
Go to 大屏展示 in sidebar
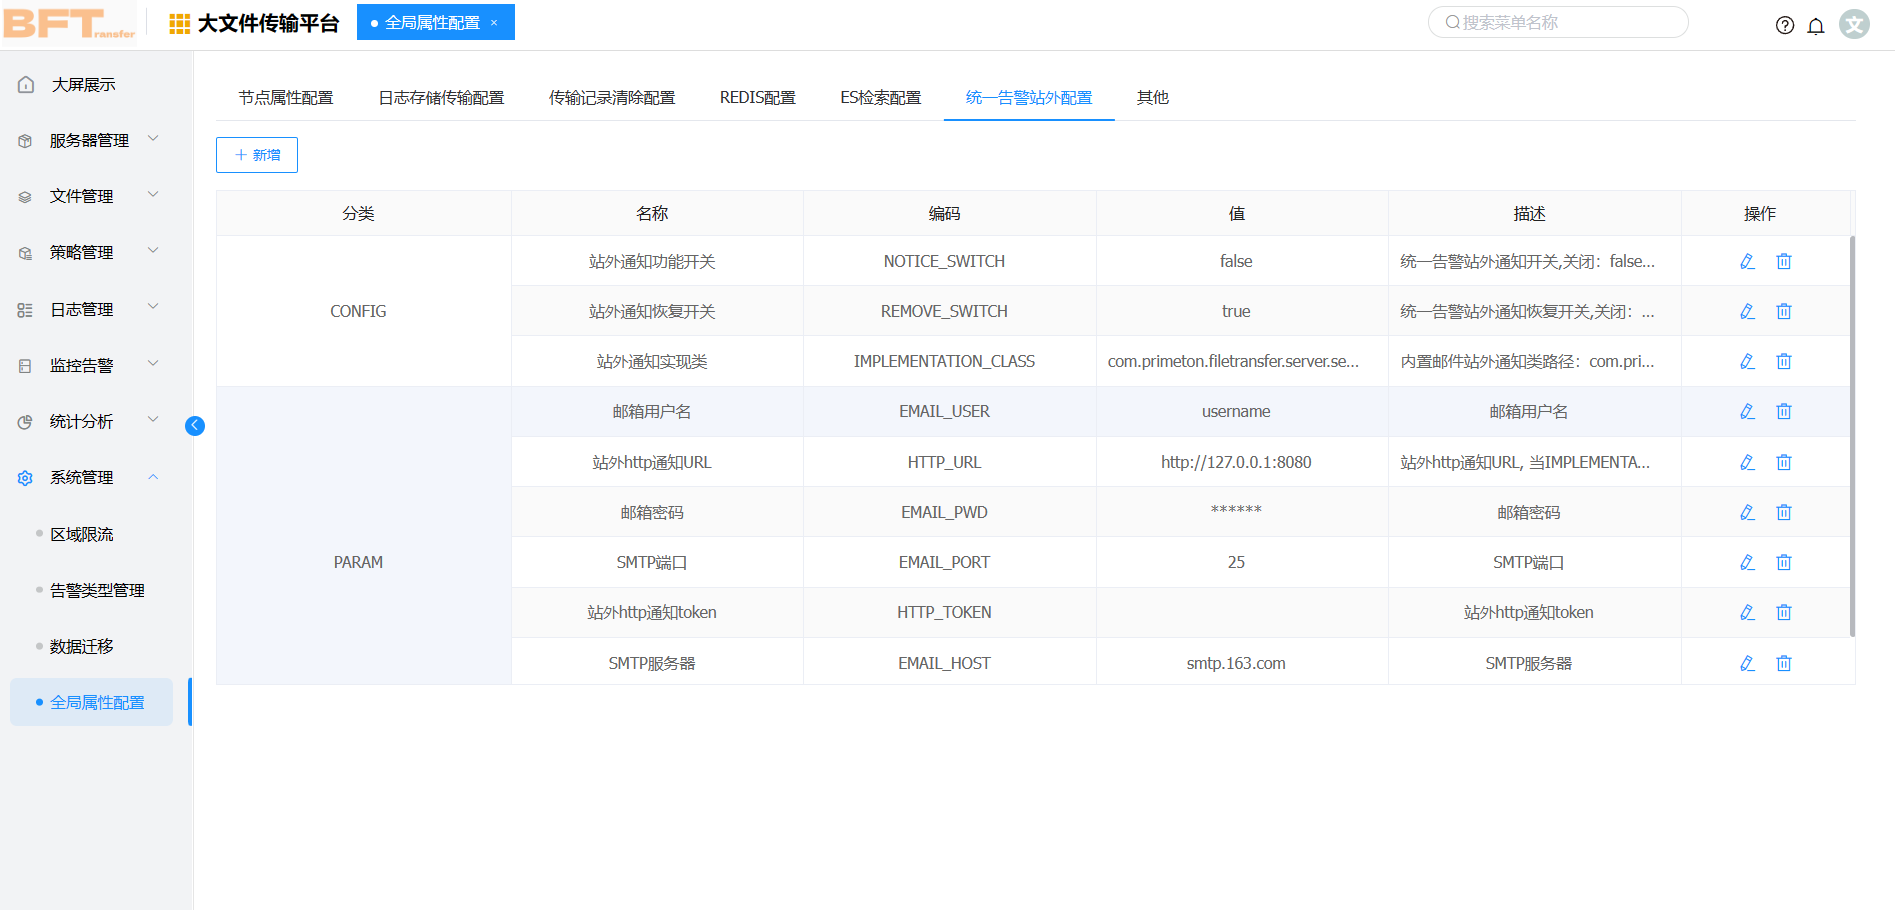pyautogui.click(x=83, y=84)
